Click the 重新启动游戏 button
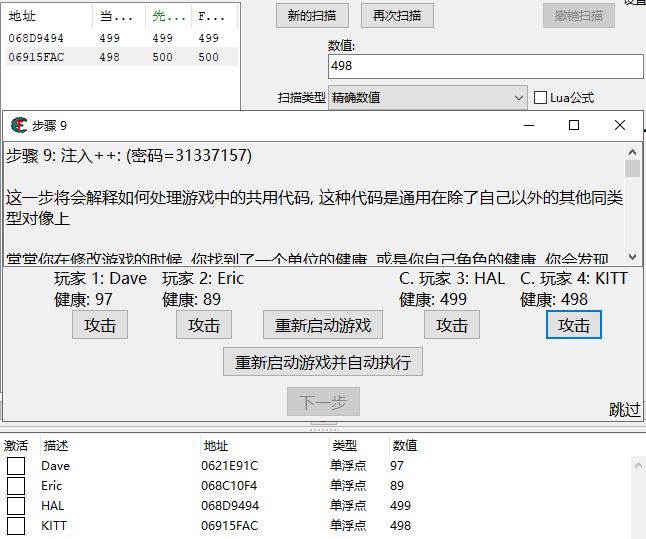Image resolution: width=646 pixels, height=539 pixels. 323,325
